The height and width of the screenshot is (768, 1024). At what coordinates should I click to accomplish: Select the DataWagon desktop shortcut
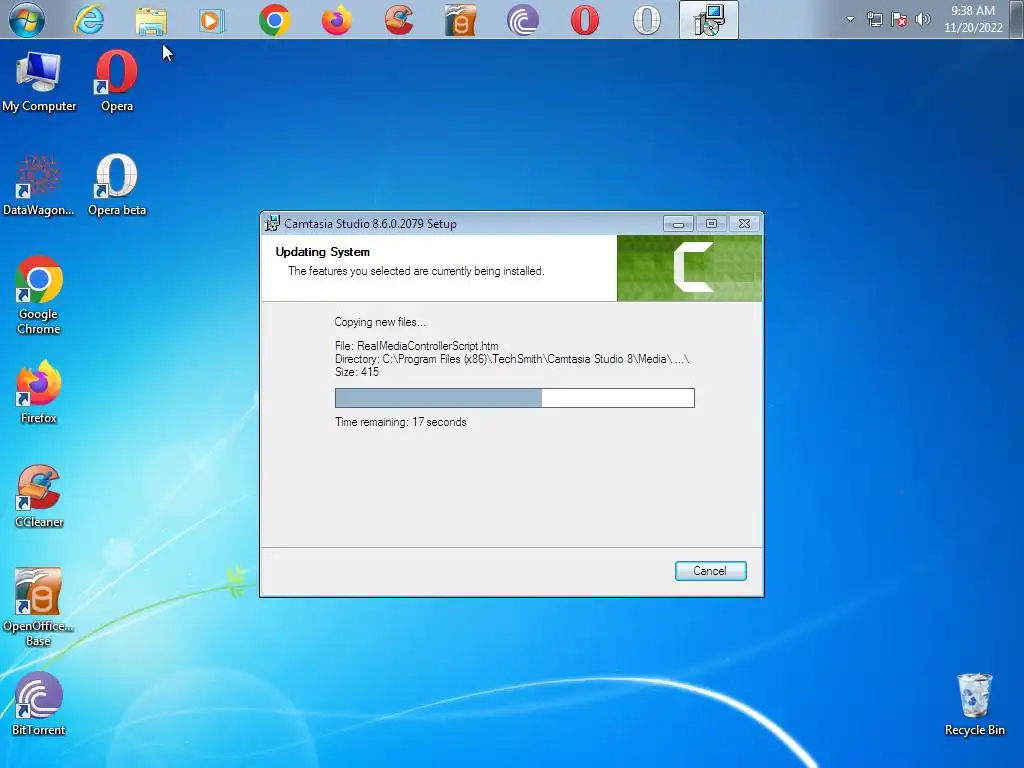[39, 185]
